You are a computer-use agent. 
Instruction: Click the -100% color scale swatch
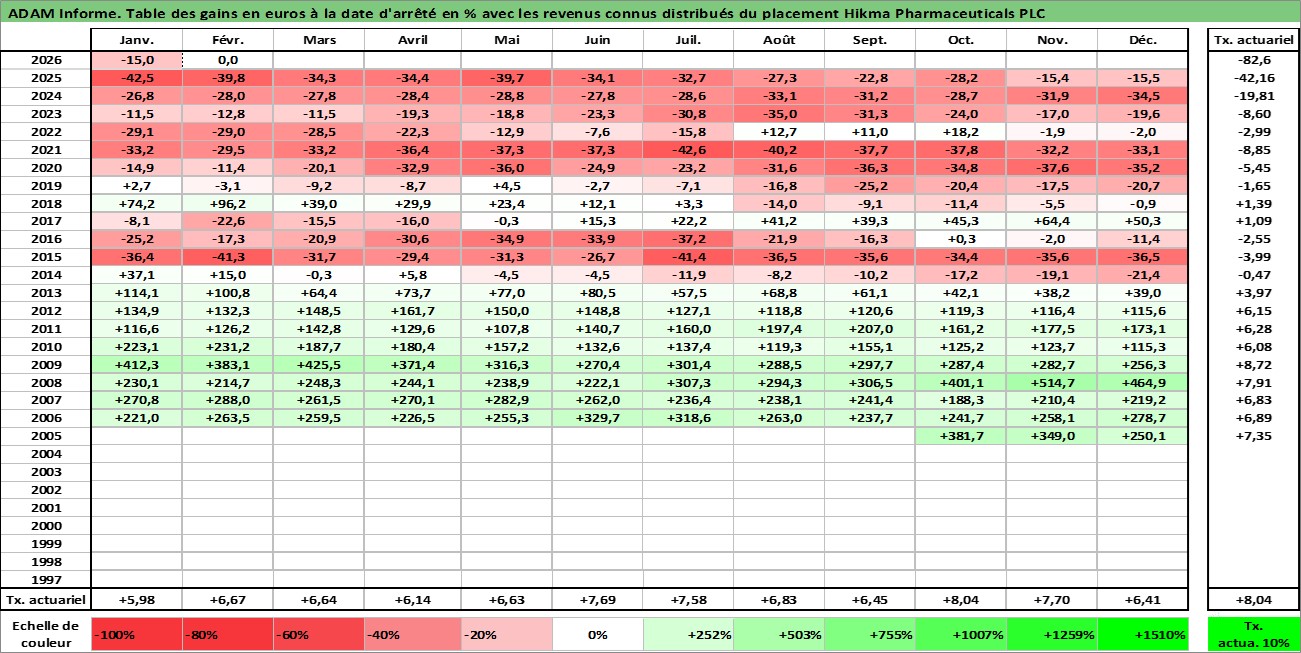[136, 634]
